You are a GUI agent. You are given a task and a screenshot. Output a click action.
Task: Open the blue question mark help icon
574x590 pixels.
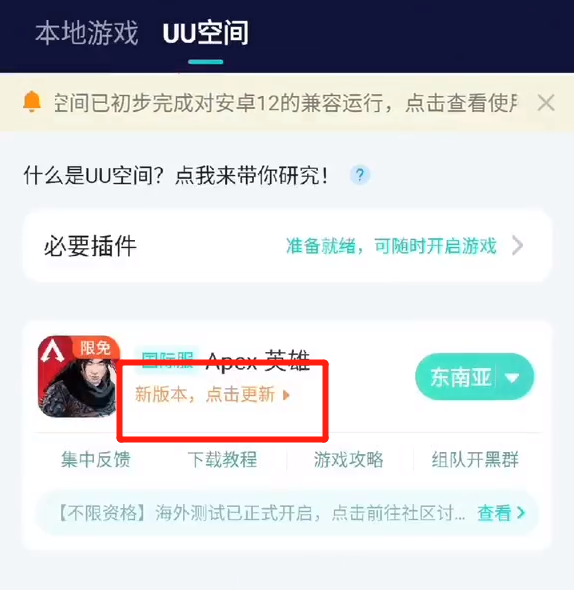[x=360, y=175]
